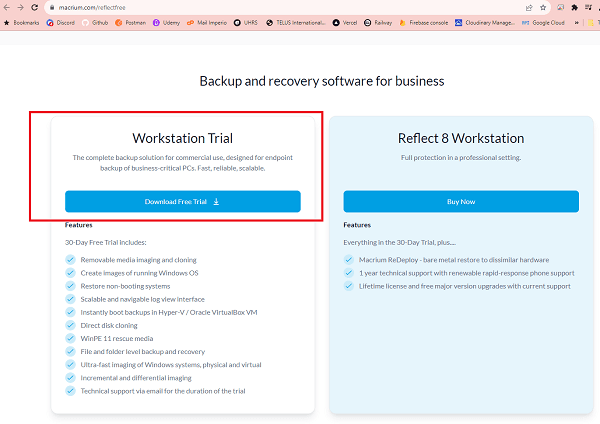Reload the page with the refresh icon
This screenshot has width=600, height=424.
34,7
